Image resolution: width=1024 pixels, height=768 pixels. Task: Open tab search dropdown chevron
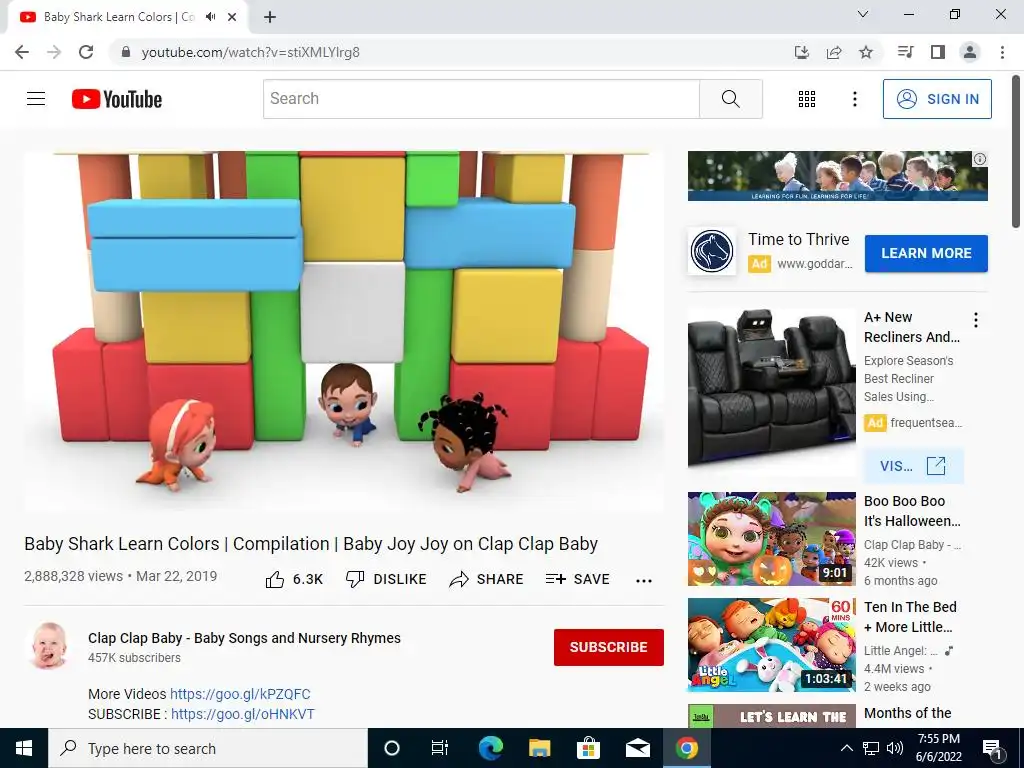pos(863,14)
